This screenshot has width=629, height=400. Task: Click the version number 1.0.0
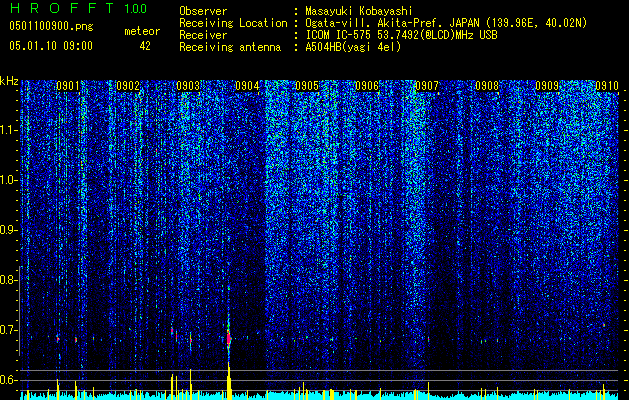pyautogui.click(x=135, y=8)
